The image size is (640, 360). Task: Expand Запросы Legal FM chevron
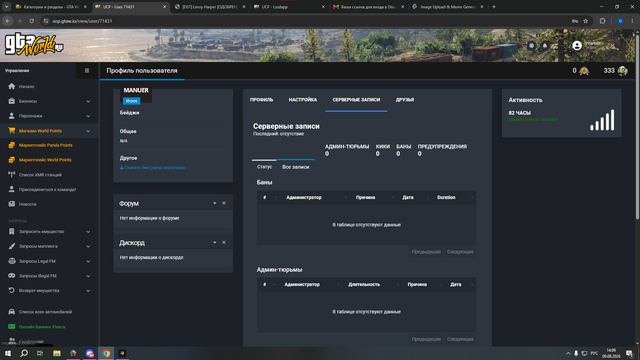coord(88,261)
